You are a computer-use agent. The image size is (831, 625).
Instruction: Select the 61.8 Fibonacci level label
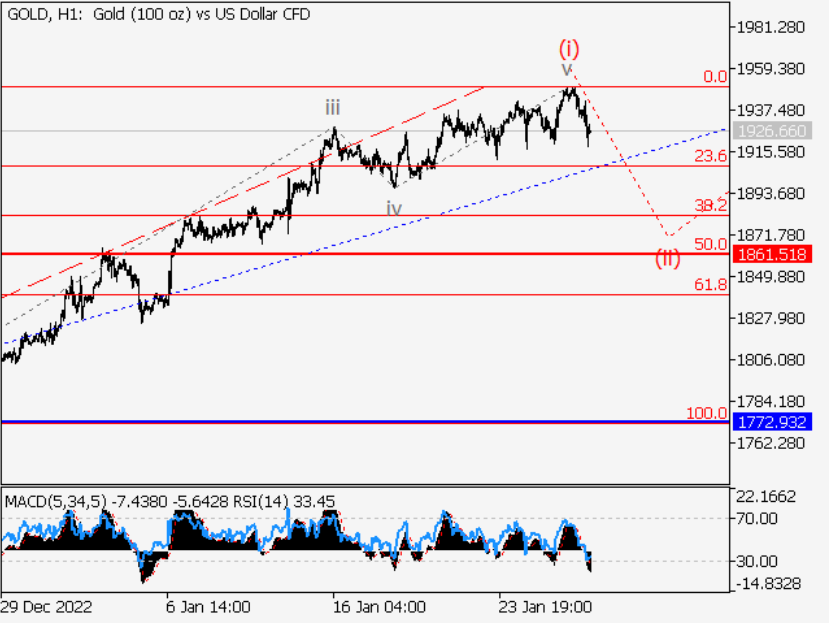click(x=711, y=285)
